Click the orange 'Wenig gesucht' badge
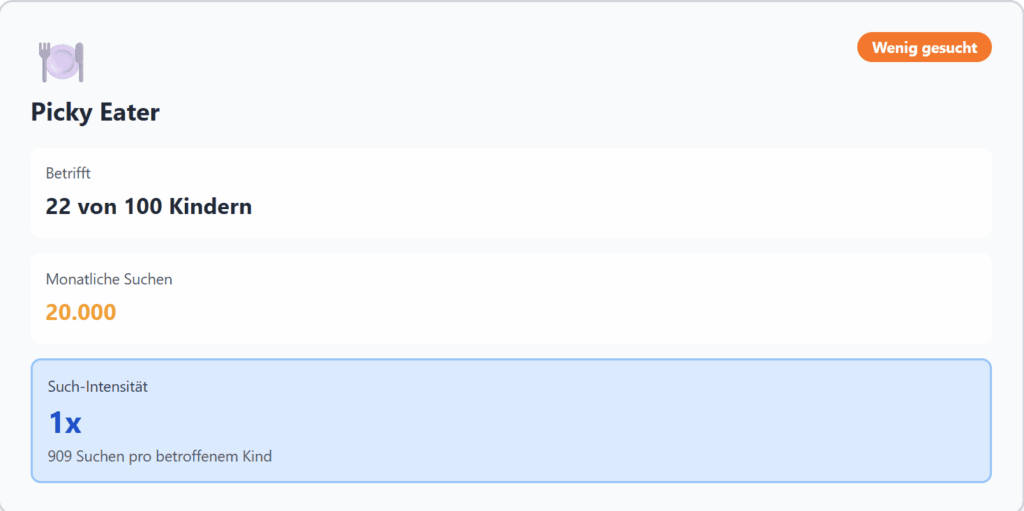The width and height of the screenshot is (1024, 511). [924, 47]
